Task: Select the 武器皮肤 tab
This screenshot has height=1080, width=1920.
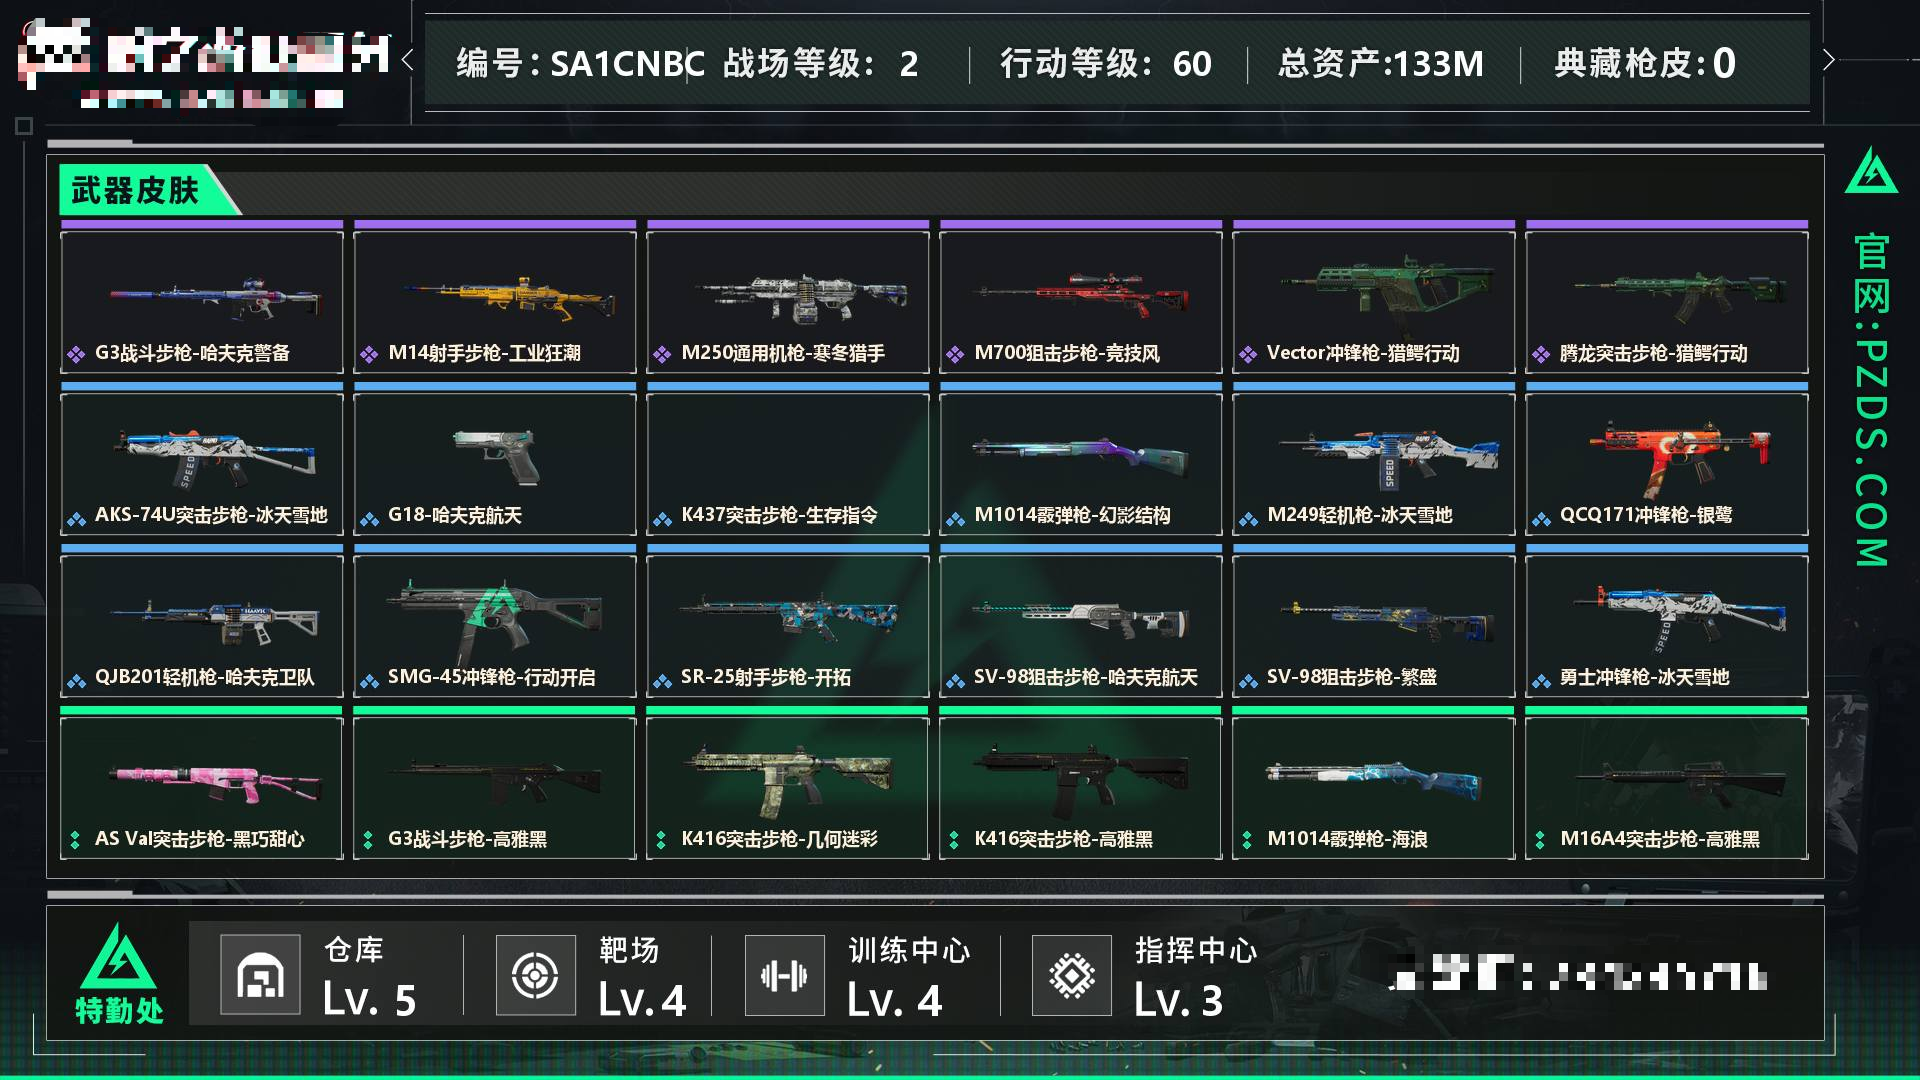Action: click(136, 190)
